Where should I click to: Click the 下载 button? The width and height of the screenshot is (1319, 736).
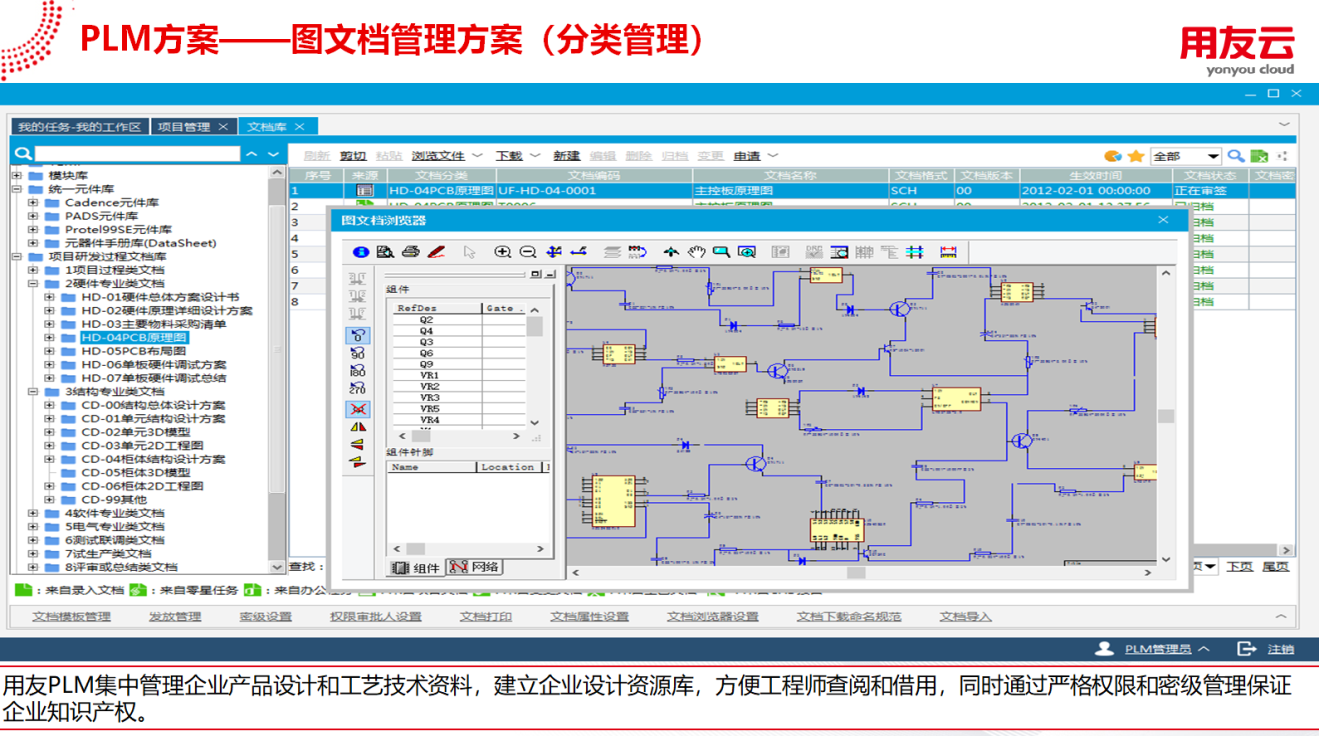(x=509, y=156)
